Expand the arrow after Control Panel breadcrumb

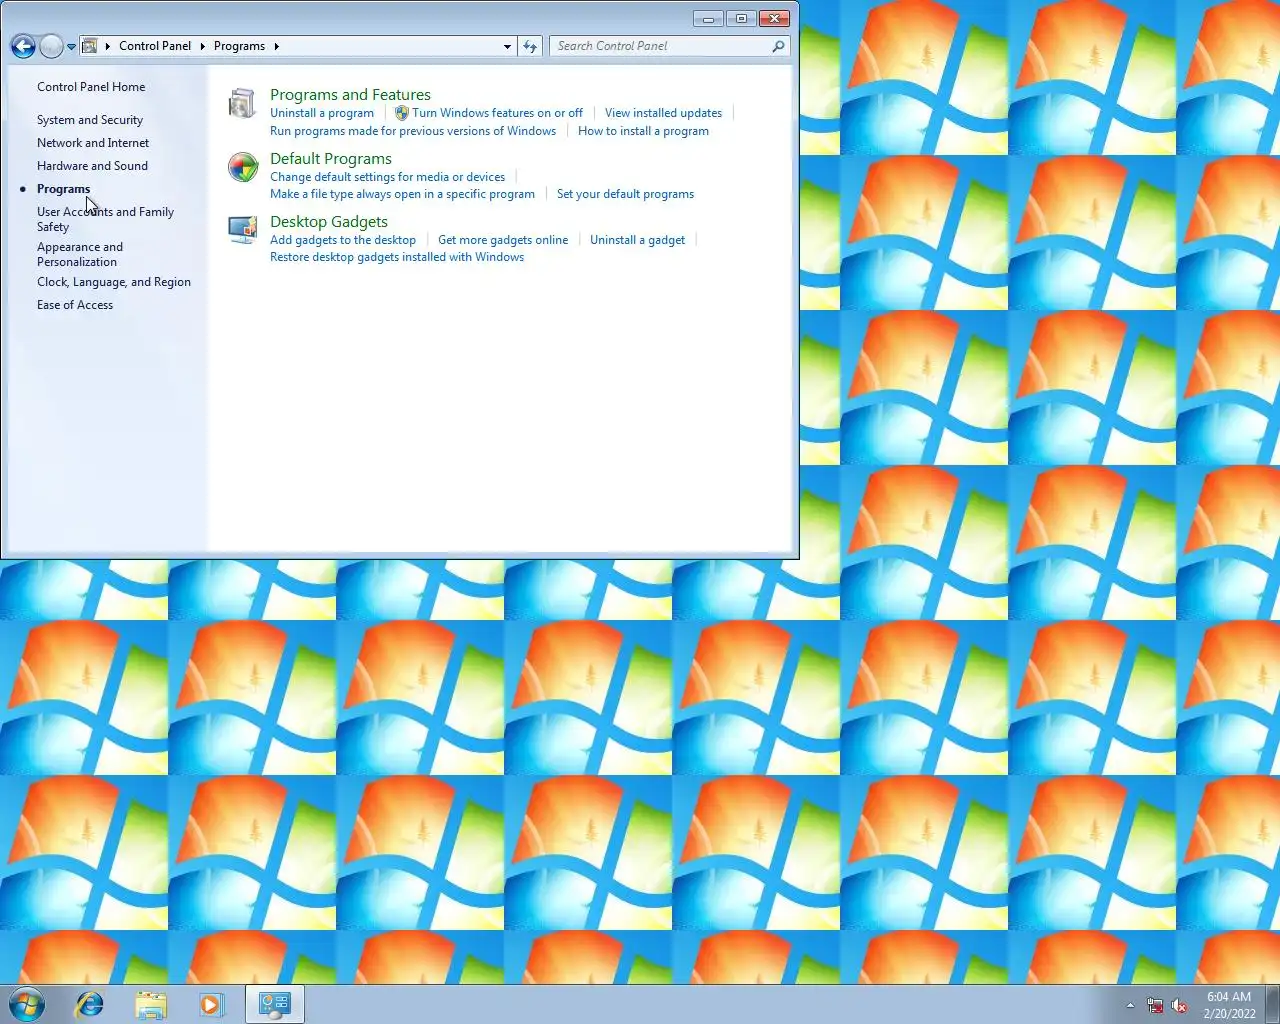[x=202, y=46]
